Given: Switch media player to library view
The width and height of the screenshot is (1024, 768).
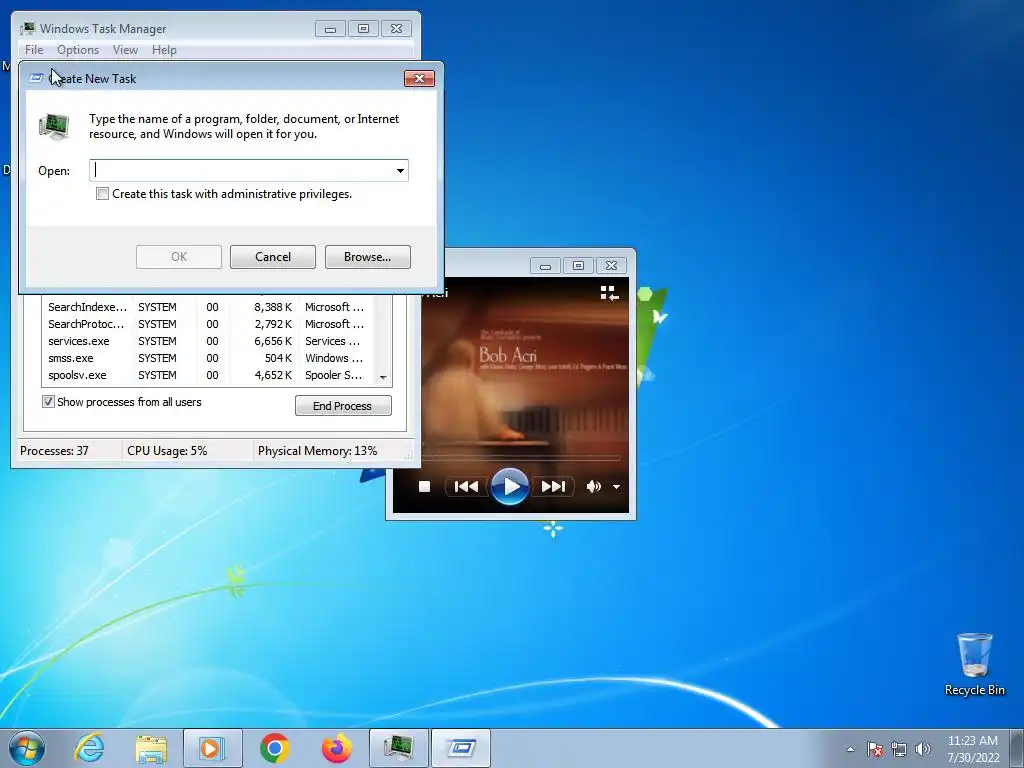Looking at the screenshot, I should (x=609, y=293).
